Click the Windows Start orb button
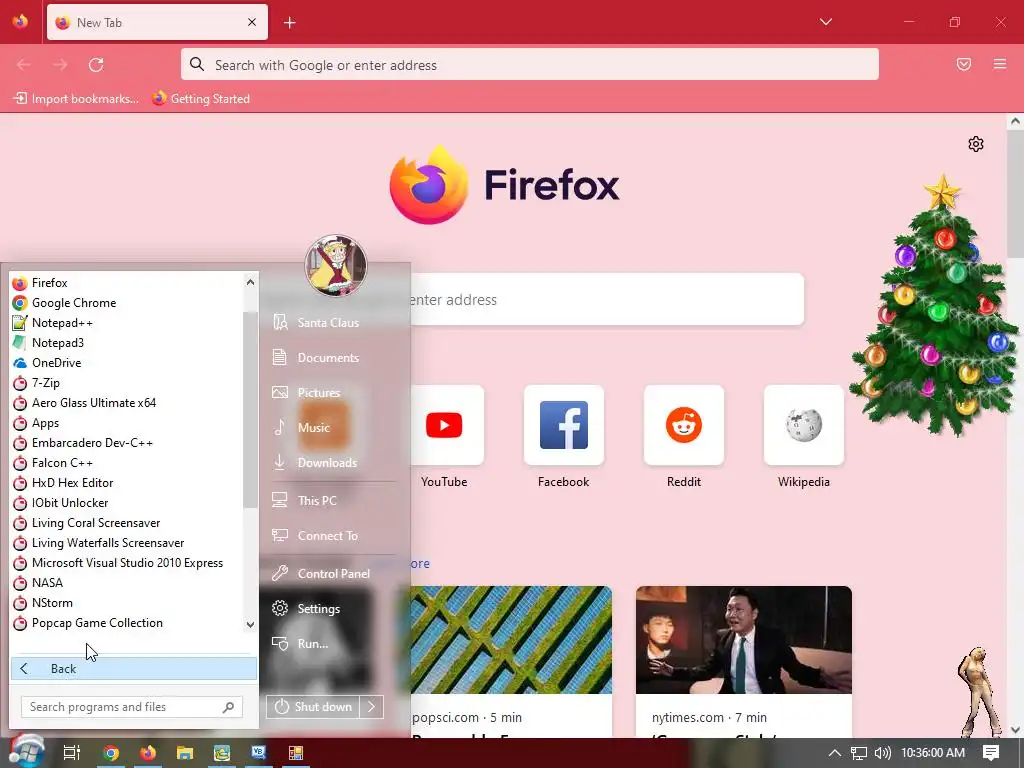 tap(26, 751)
